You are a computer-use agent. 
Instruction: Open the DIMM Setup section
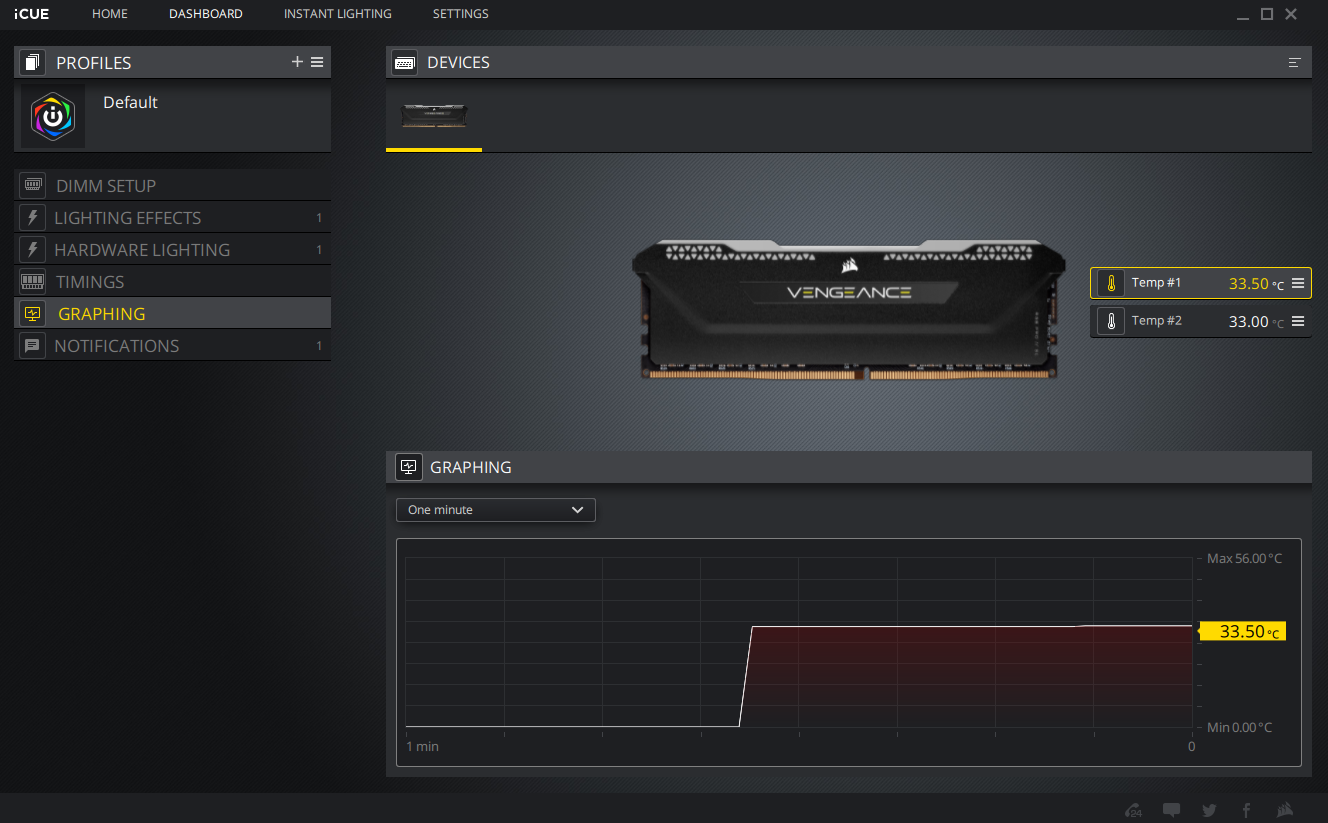(106, 186)
